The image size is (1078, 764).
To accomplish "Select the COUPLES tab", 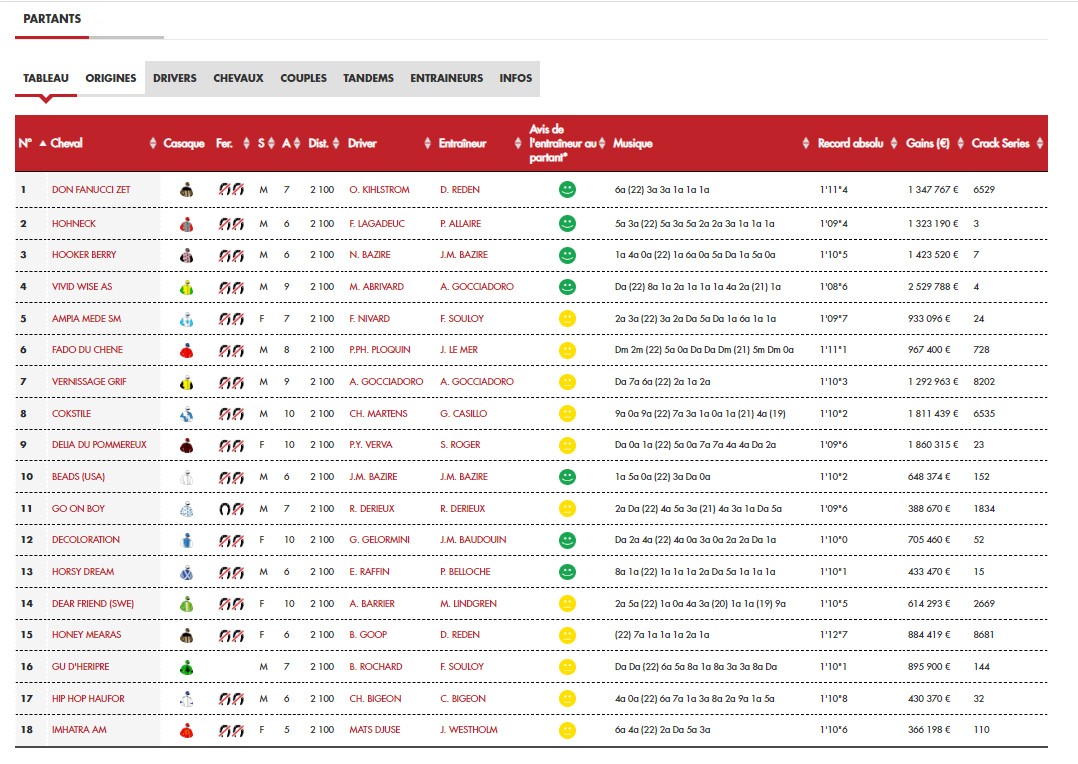I will tap(303, 78).
